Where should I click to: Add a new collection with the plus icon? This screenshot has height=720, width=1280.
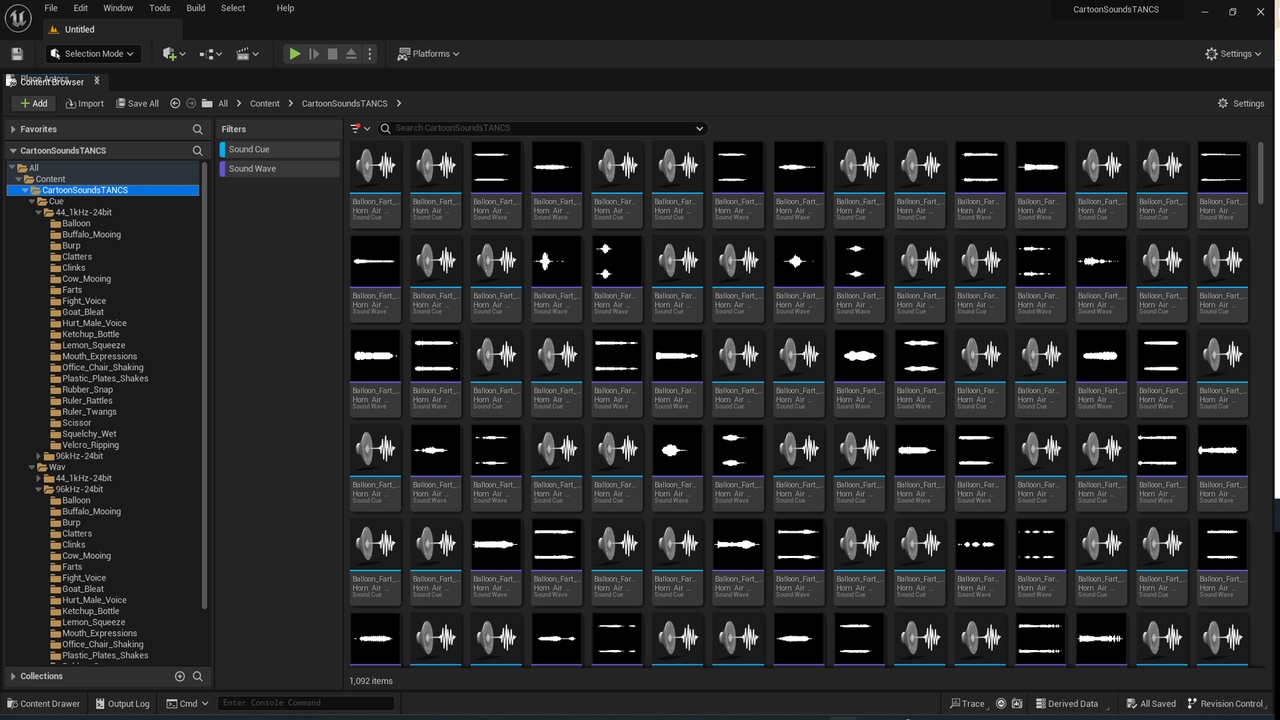[180, 676]
